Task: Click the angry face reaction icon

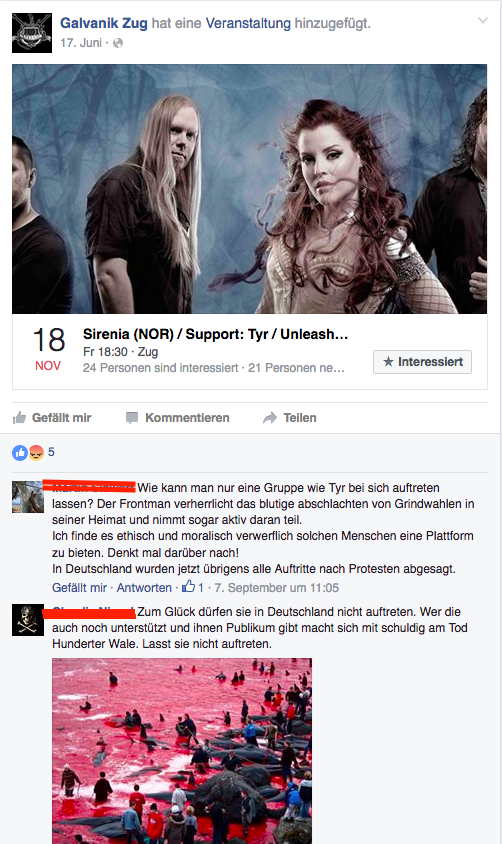Action: [x=36, y=453]
